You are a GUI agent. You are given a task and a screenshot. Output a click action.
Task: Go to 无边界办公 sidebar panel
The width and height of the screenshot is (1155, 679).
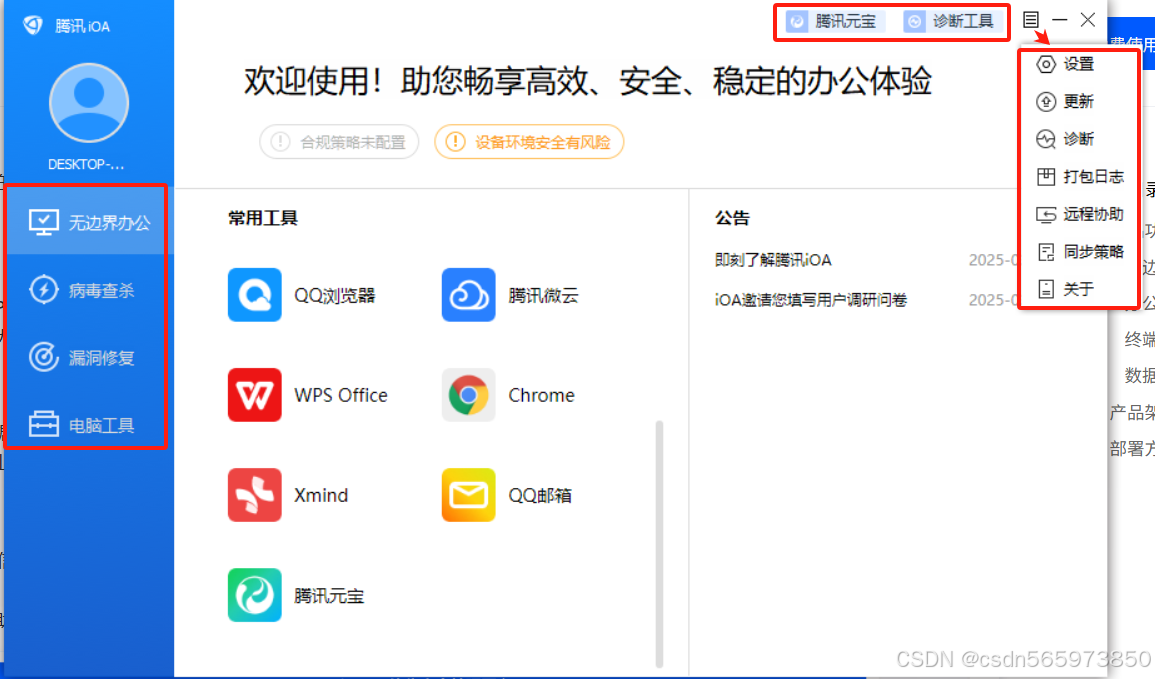click(x=87, y=220)
